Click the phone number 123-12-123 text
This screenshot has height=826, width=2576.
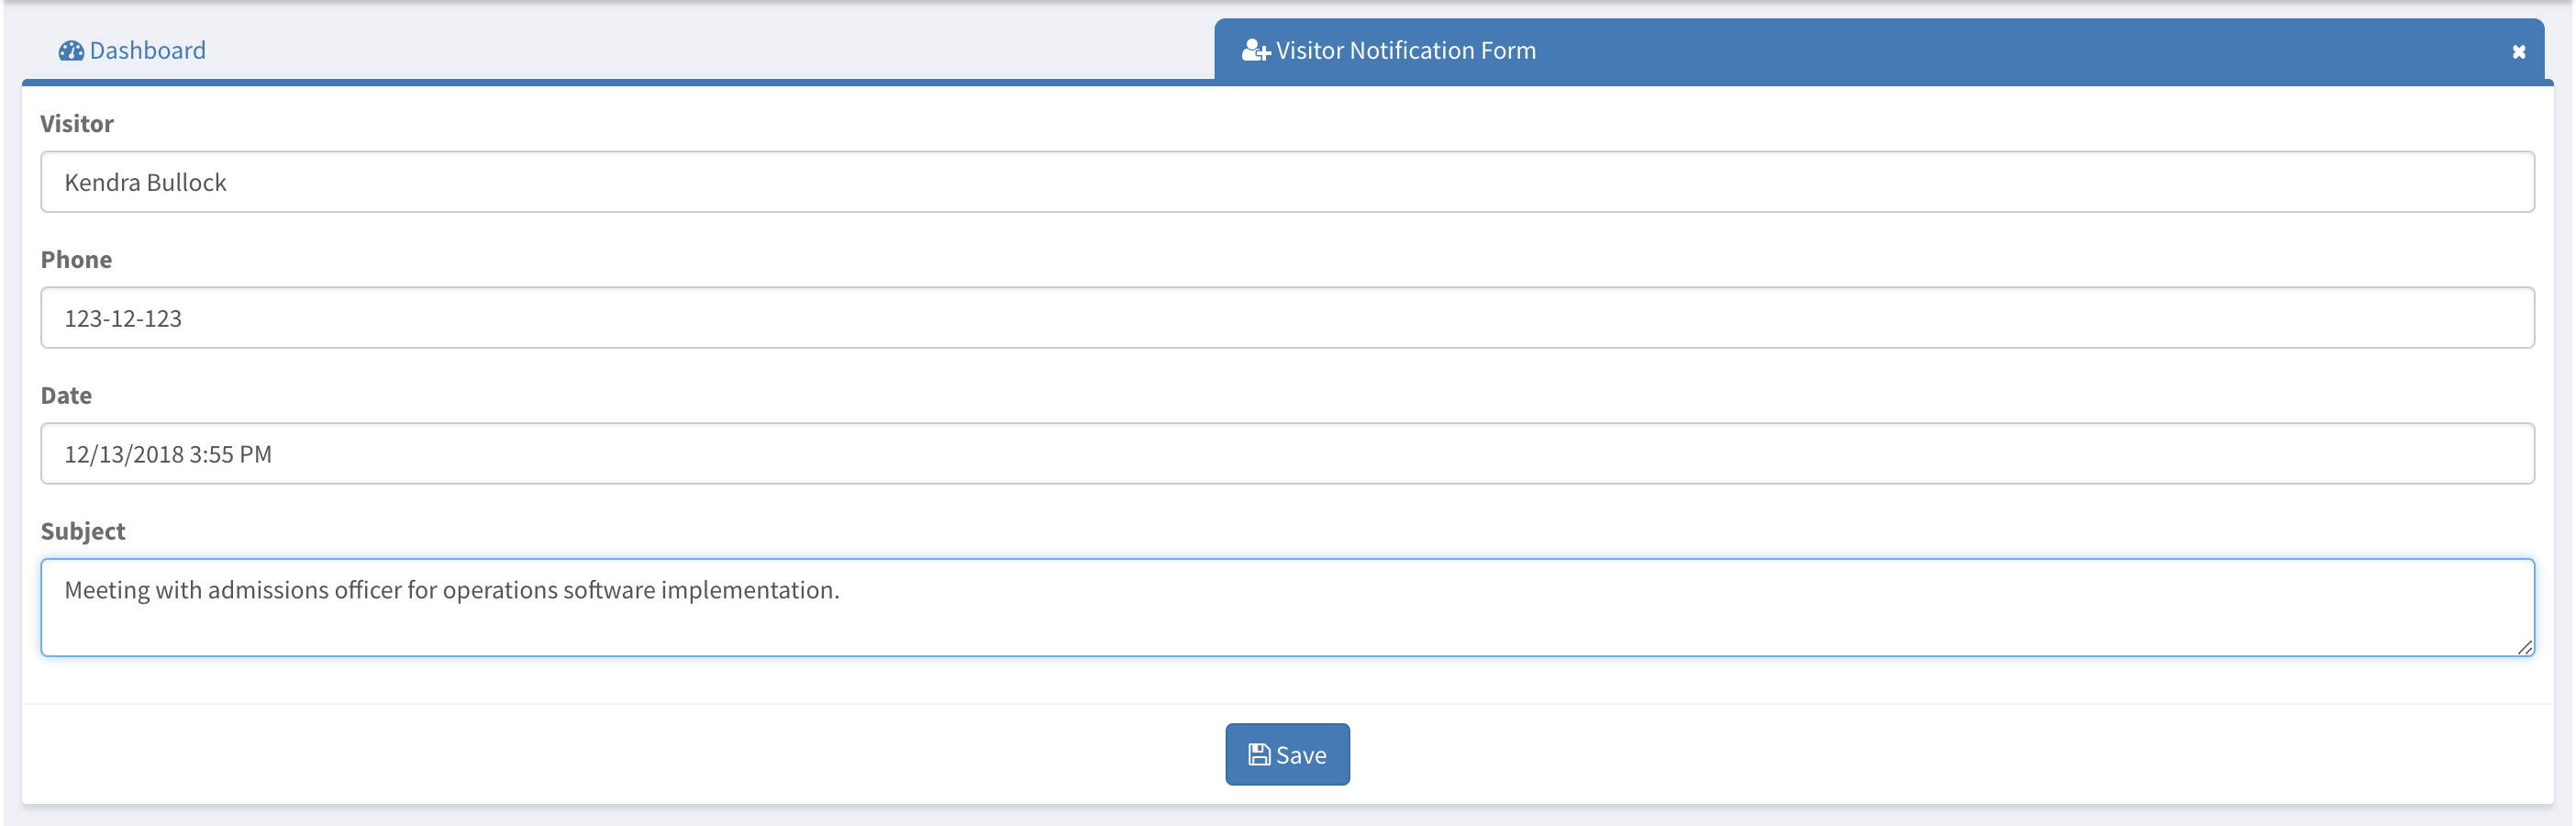[x=123, y=319]
